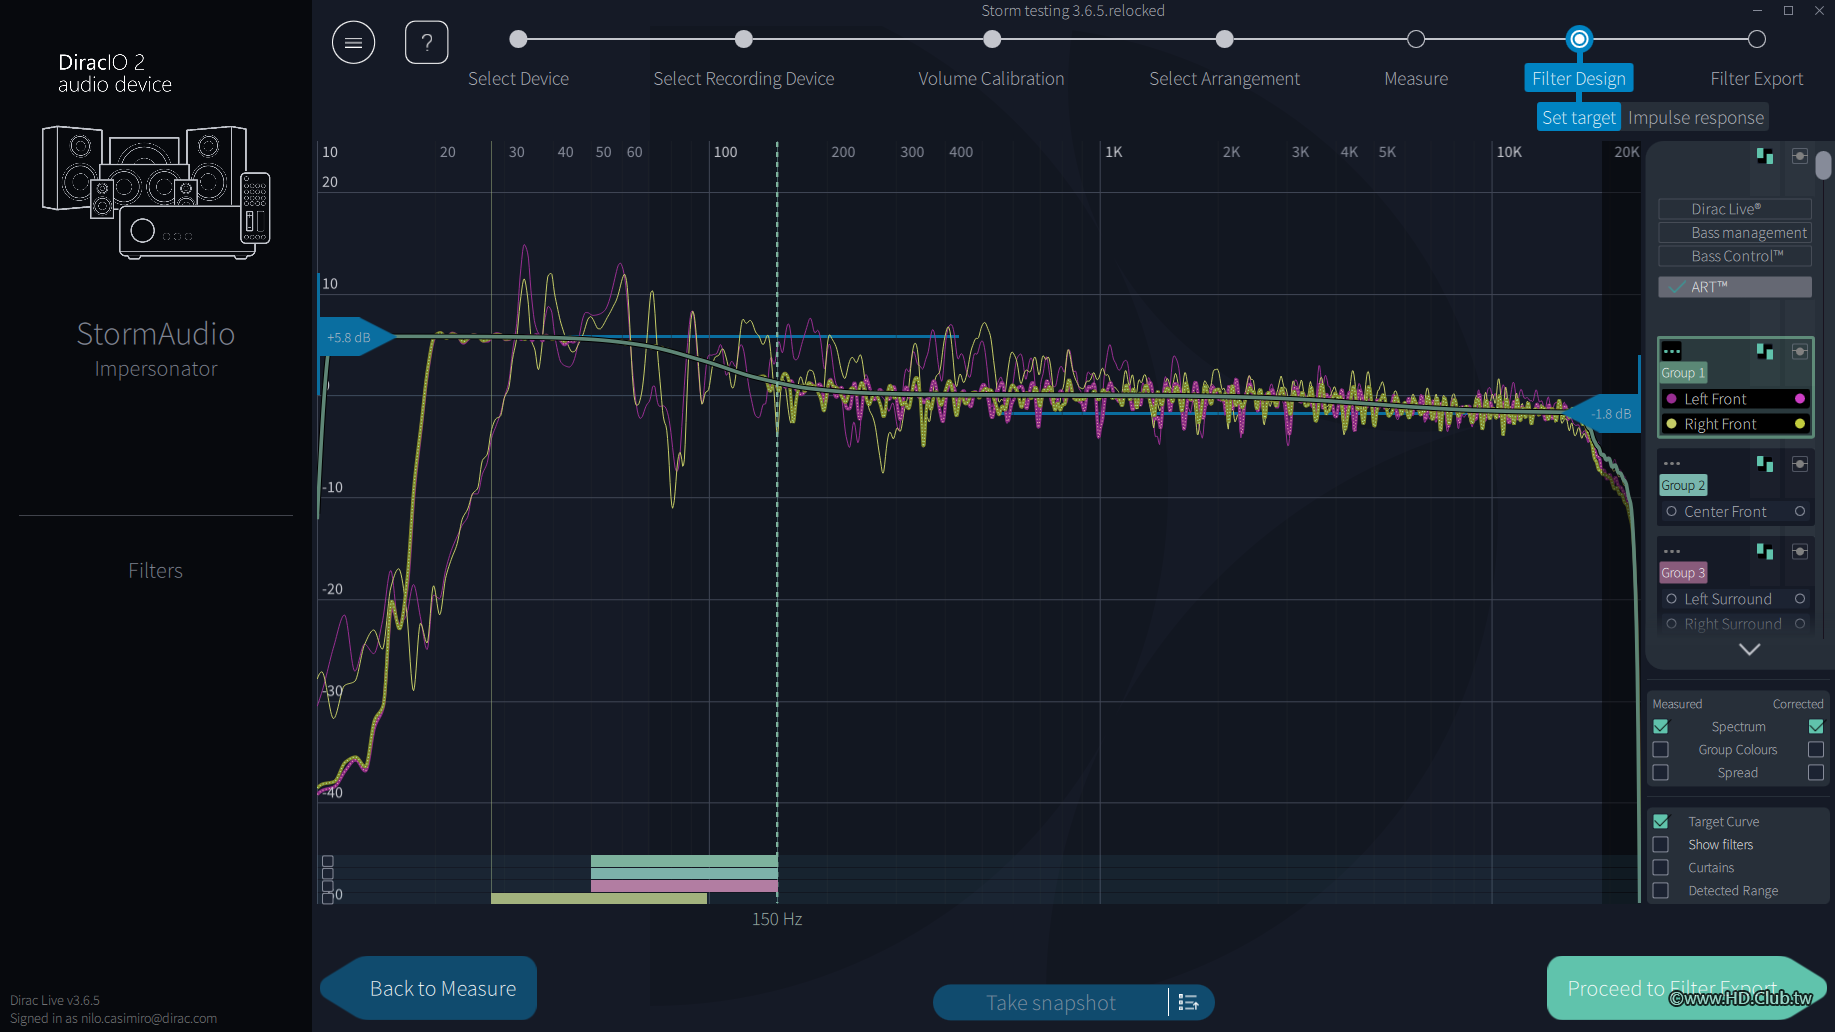Click the question mark help icon
Viewport: 1835px width, 1032px height.
tap(426, 42)
